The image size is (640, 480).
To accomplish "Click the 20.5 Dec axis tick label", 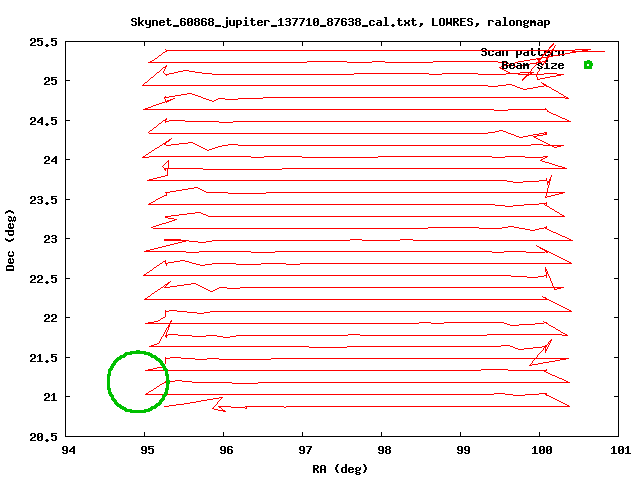I will click(x=43, y=437).
